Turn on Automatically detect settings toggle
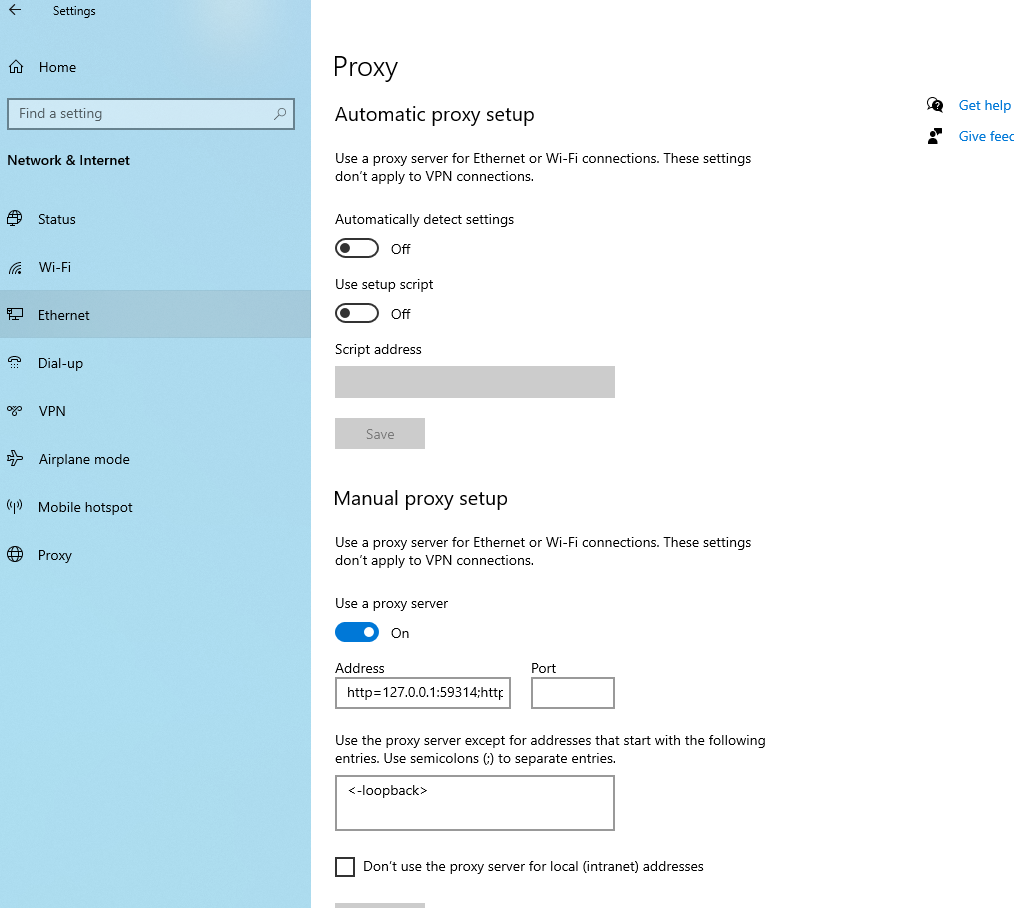Image resolution: width=1014 pixels, height=908 pixels. coord(357,248)
